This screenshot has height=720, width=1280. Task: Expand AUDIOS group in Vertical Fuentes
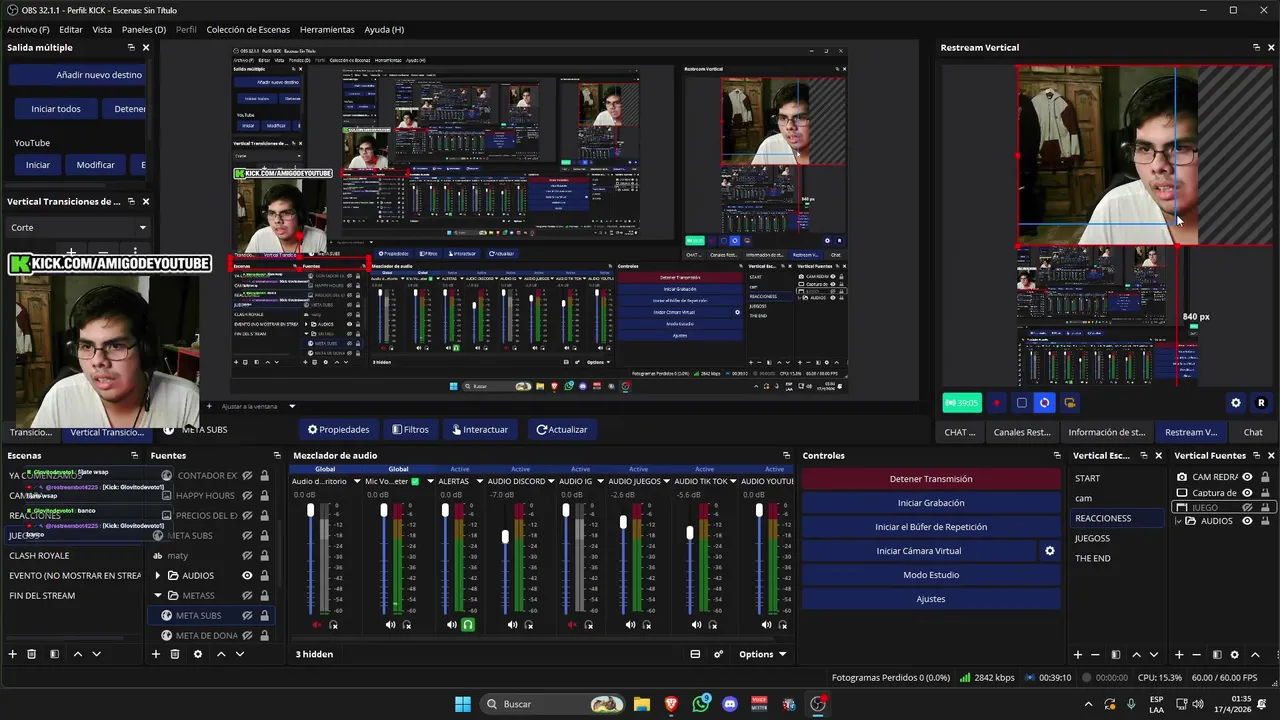tap(1179, 521)
